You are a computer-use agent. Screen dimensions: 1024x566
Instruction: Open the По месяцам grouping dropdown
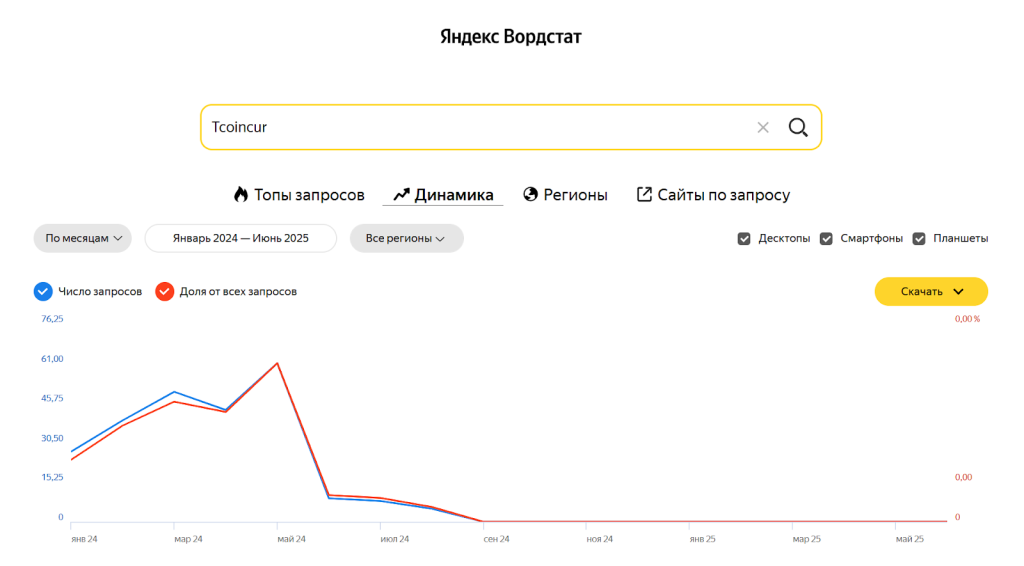click(83, 239)
